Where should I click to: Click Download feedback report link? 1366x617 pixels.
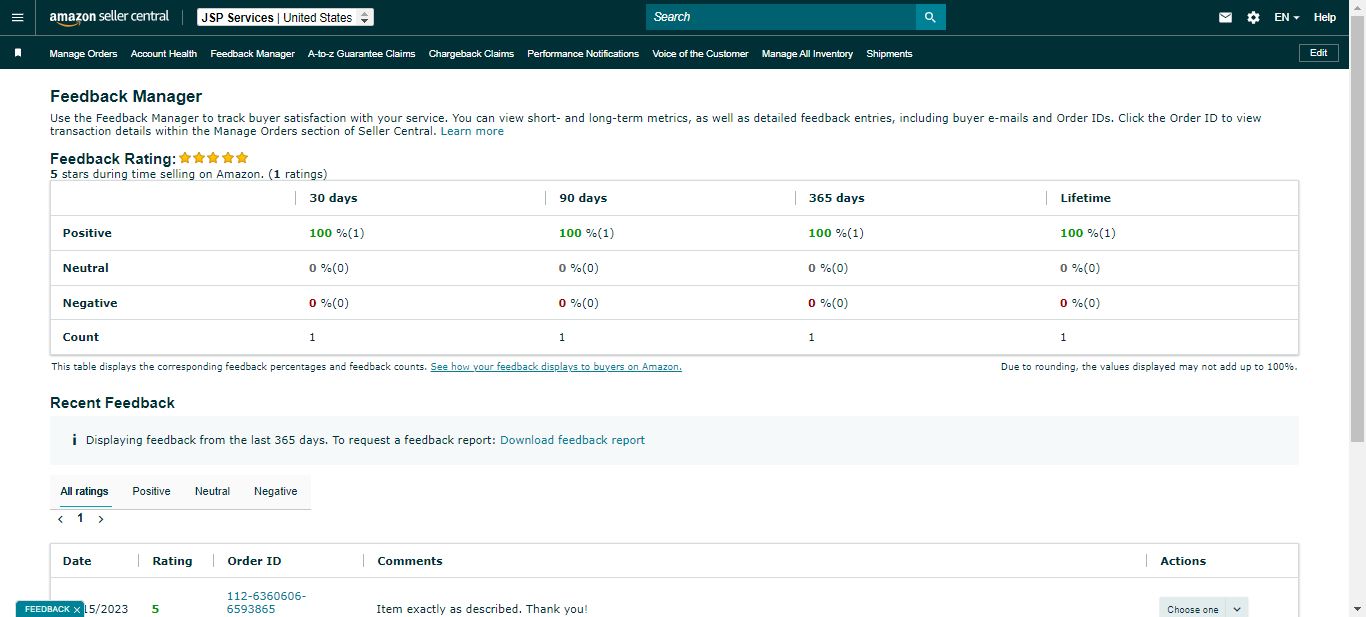coord(572,440)
